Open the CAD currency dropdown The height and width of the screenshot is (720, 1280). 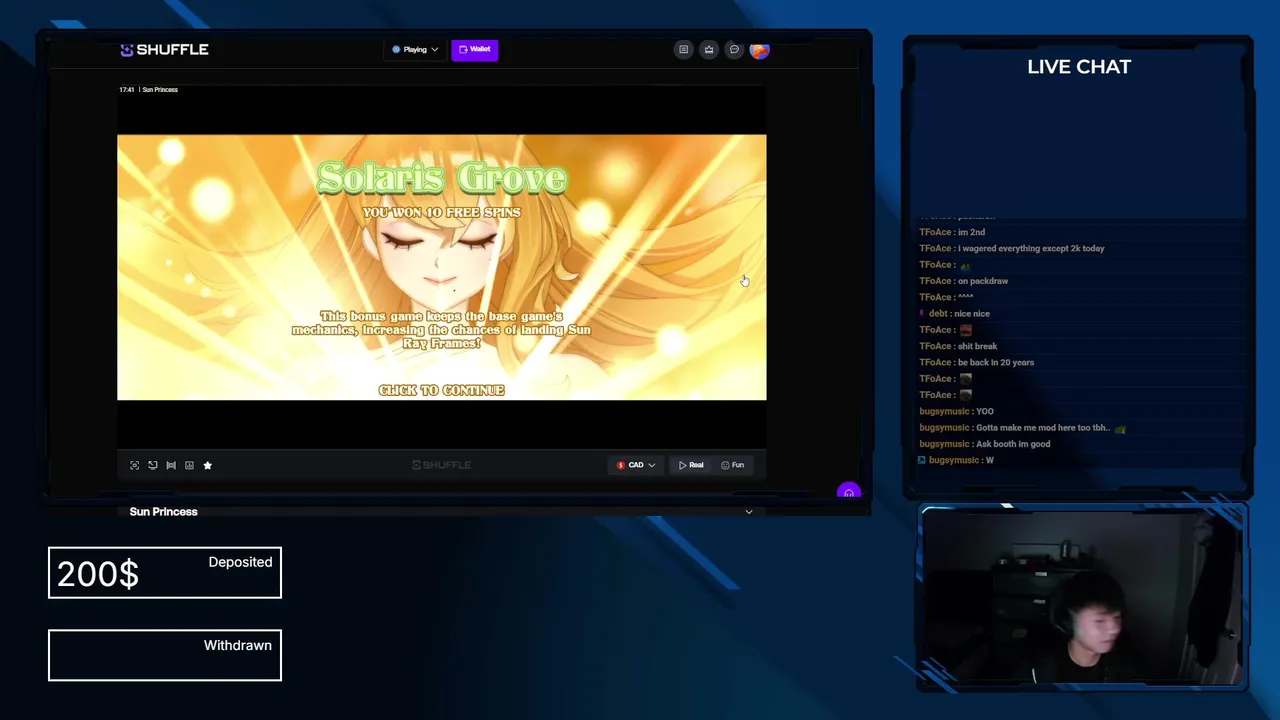636,465
